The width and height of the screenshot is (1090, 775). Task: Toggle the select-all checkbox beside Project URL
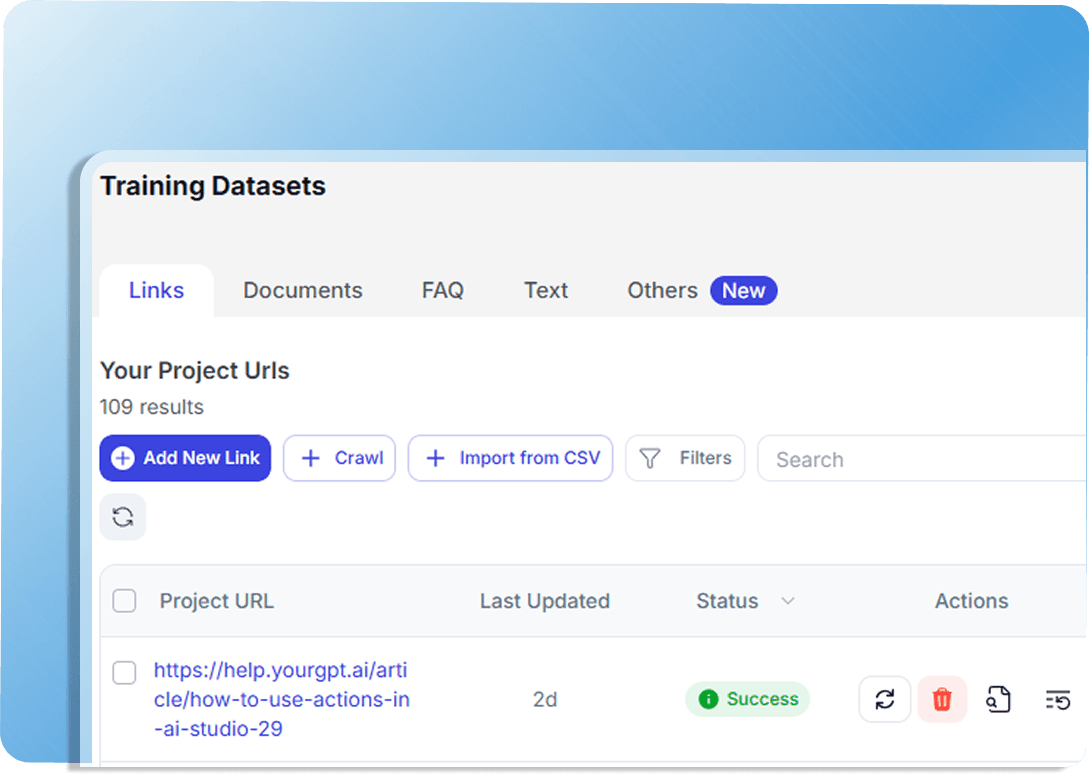[x=124, y=601]
